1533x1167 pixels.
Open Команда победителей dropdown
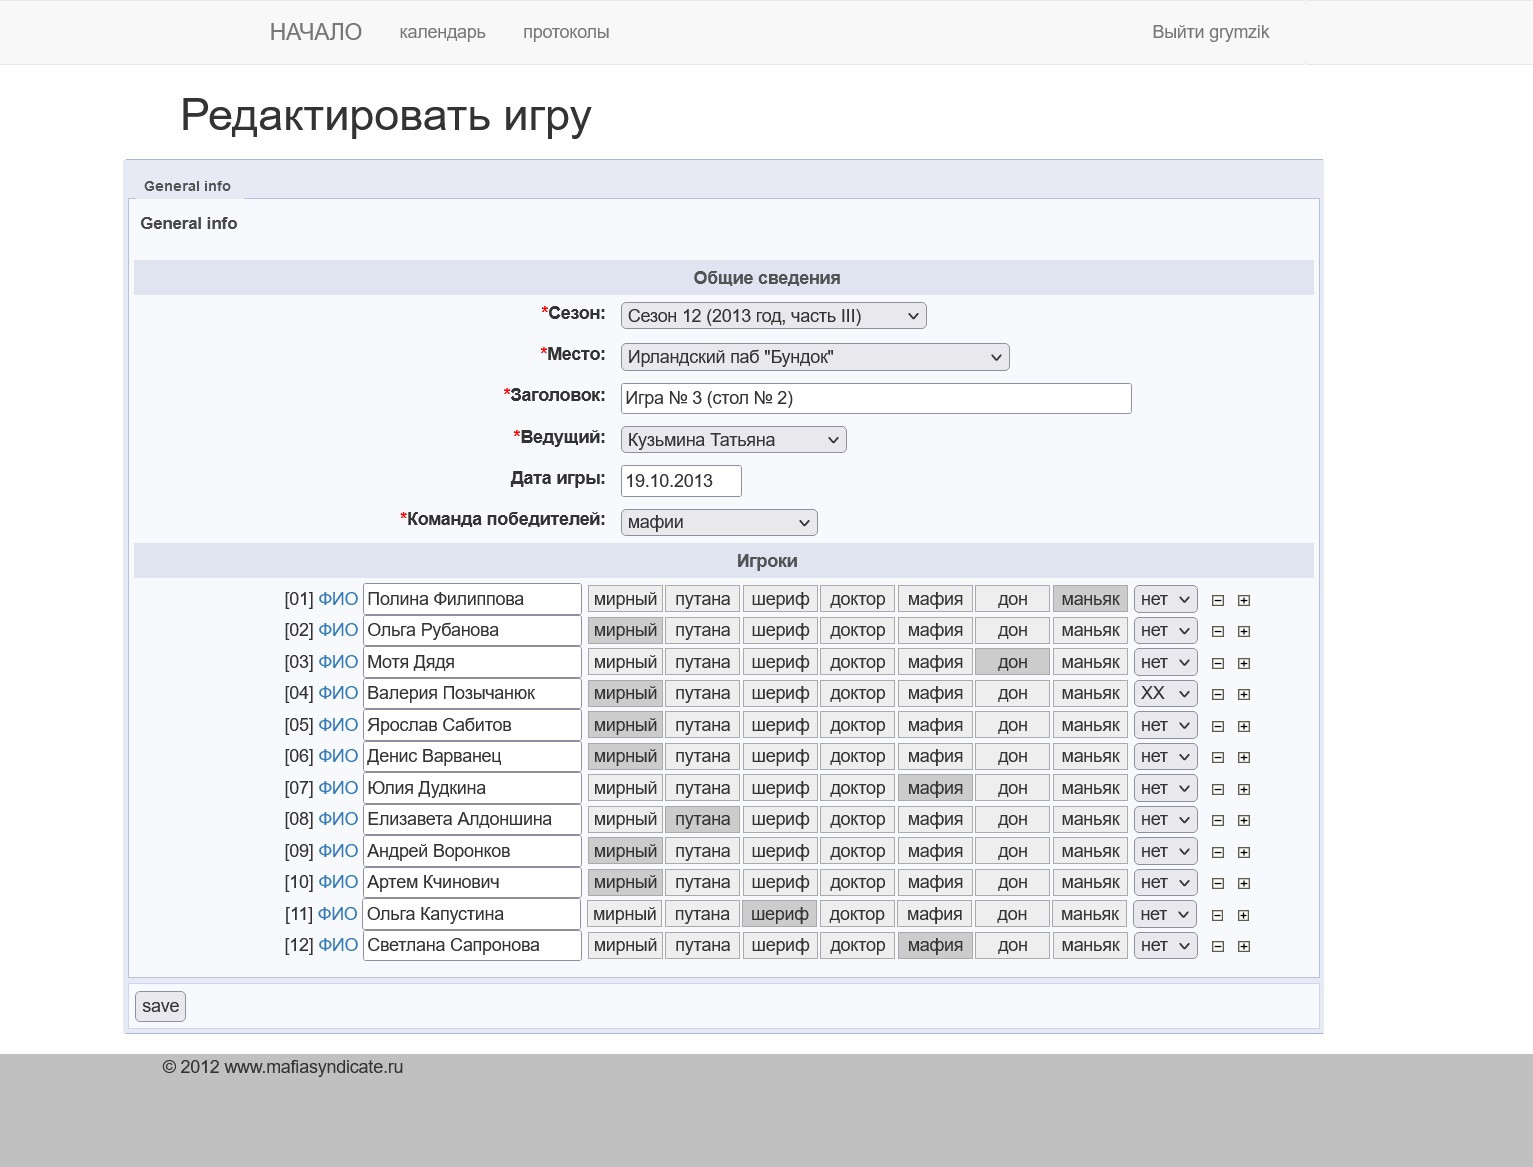tap(719, 522)
